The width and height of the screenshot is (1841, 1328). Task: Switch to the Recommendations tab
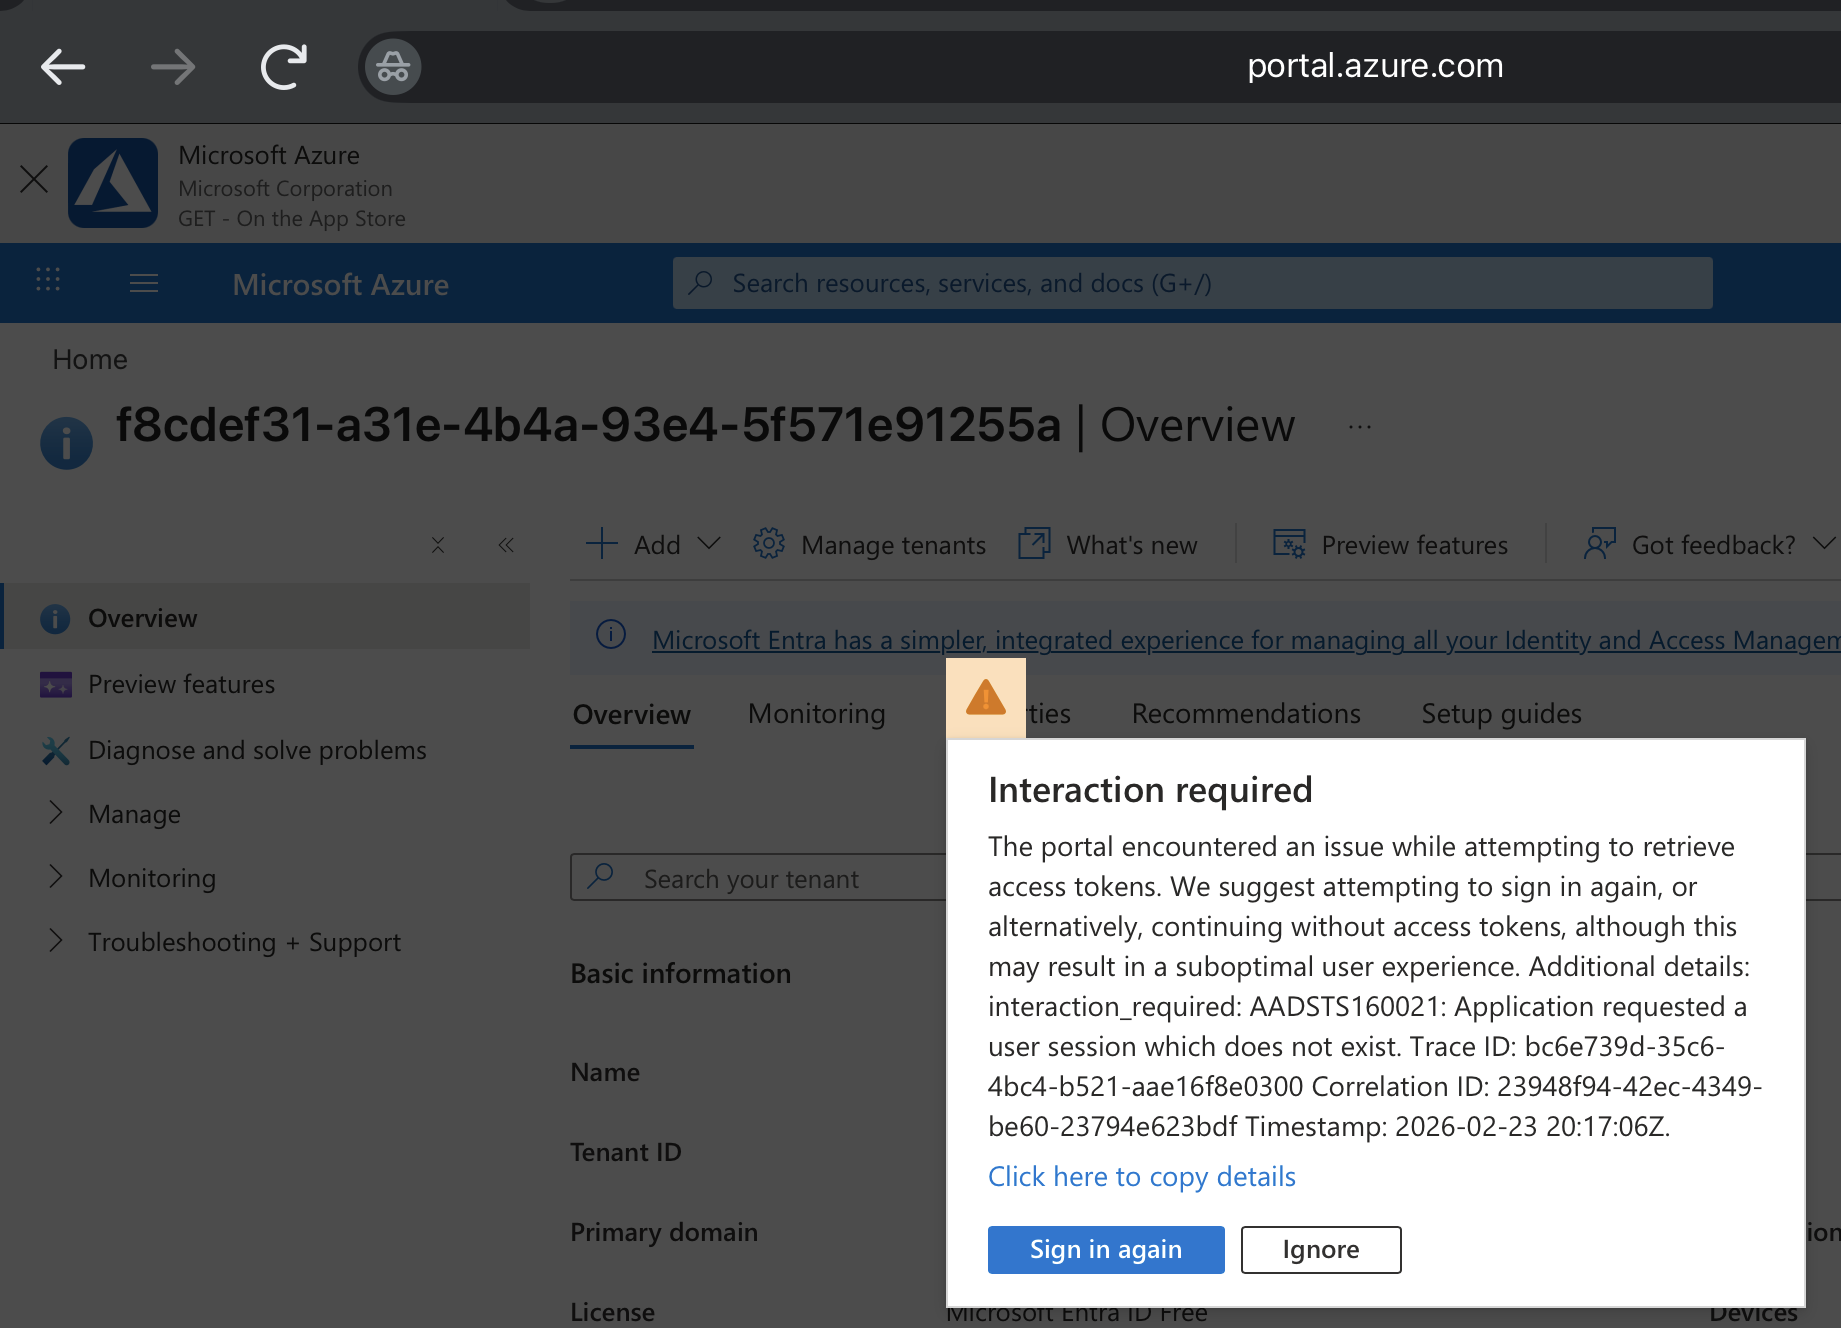(x=1245, y=713)
